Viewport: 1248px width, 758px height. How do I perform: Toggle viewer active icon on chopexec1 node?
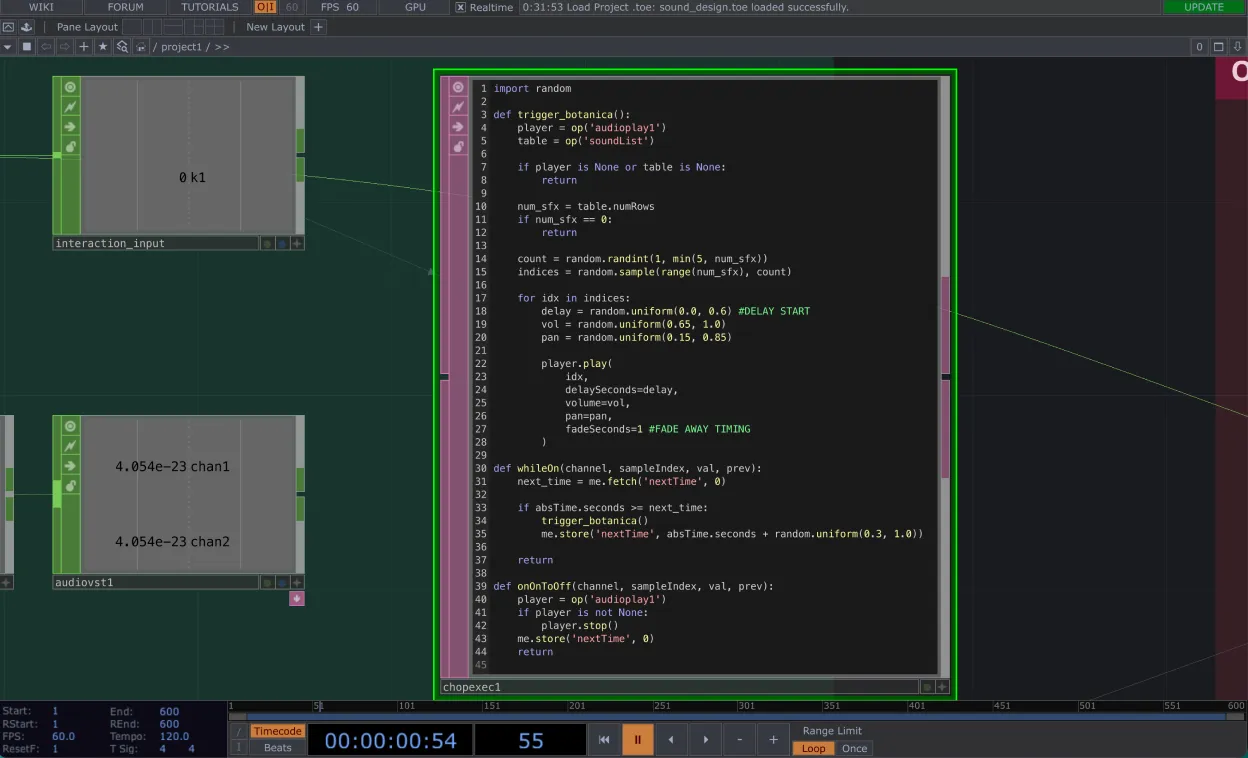coord(459,87)
